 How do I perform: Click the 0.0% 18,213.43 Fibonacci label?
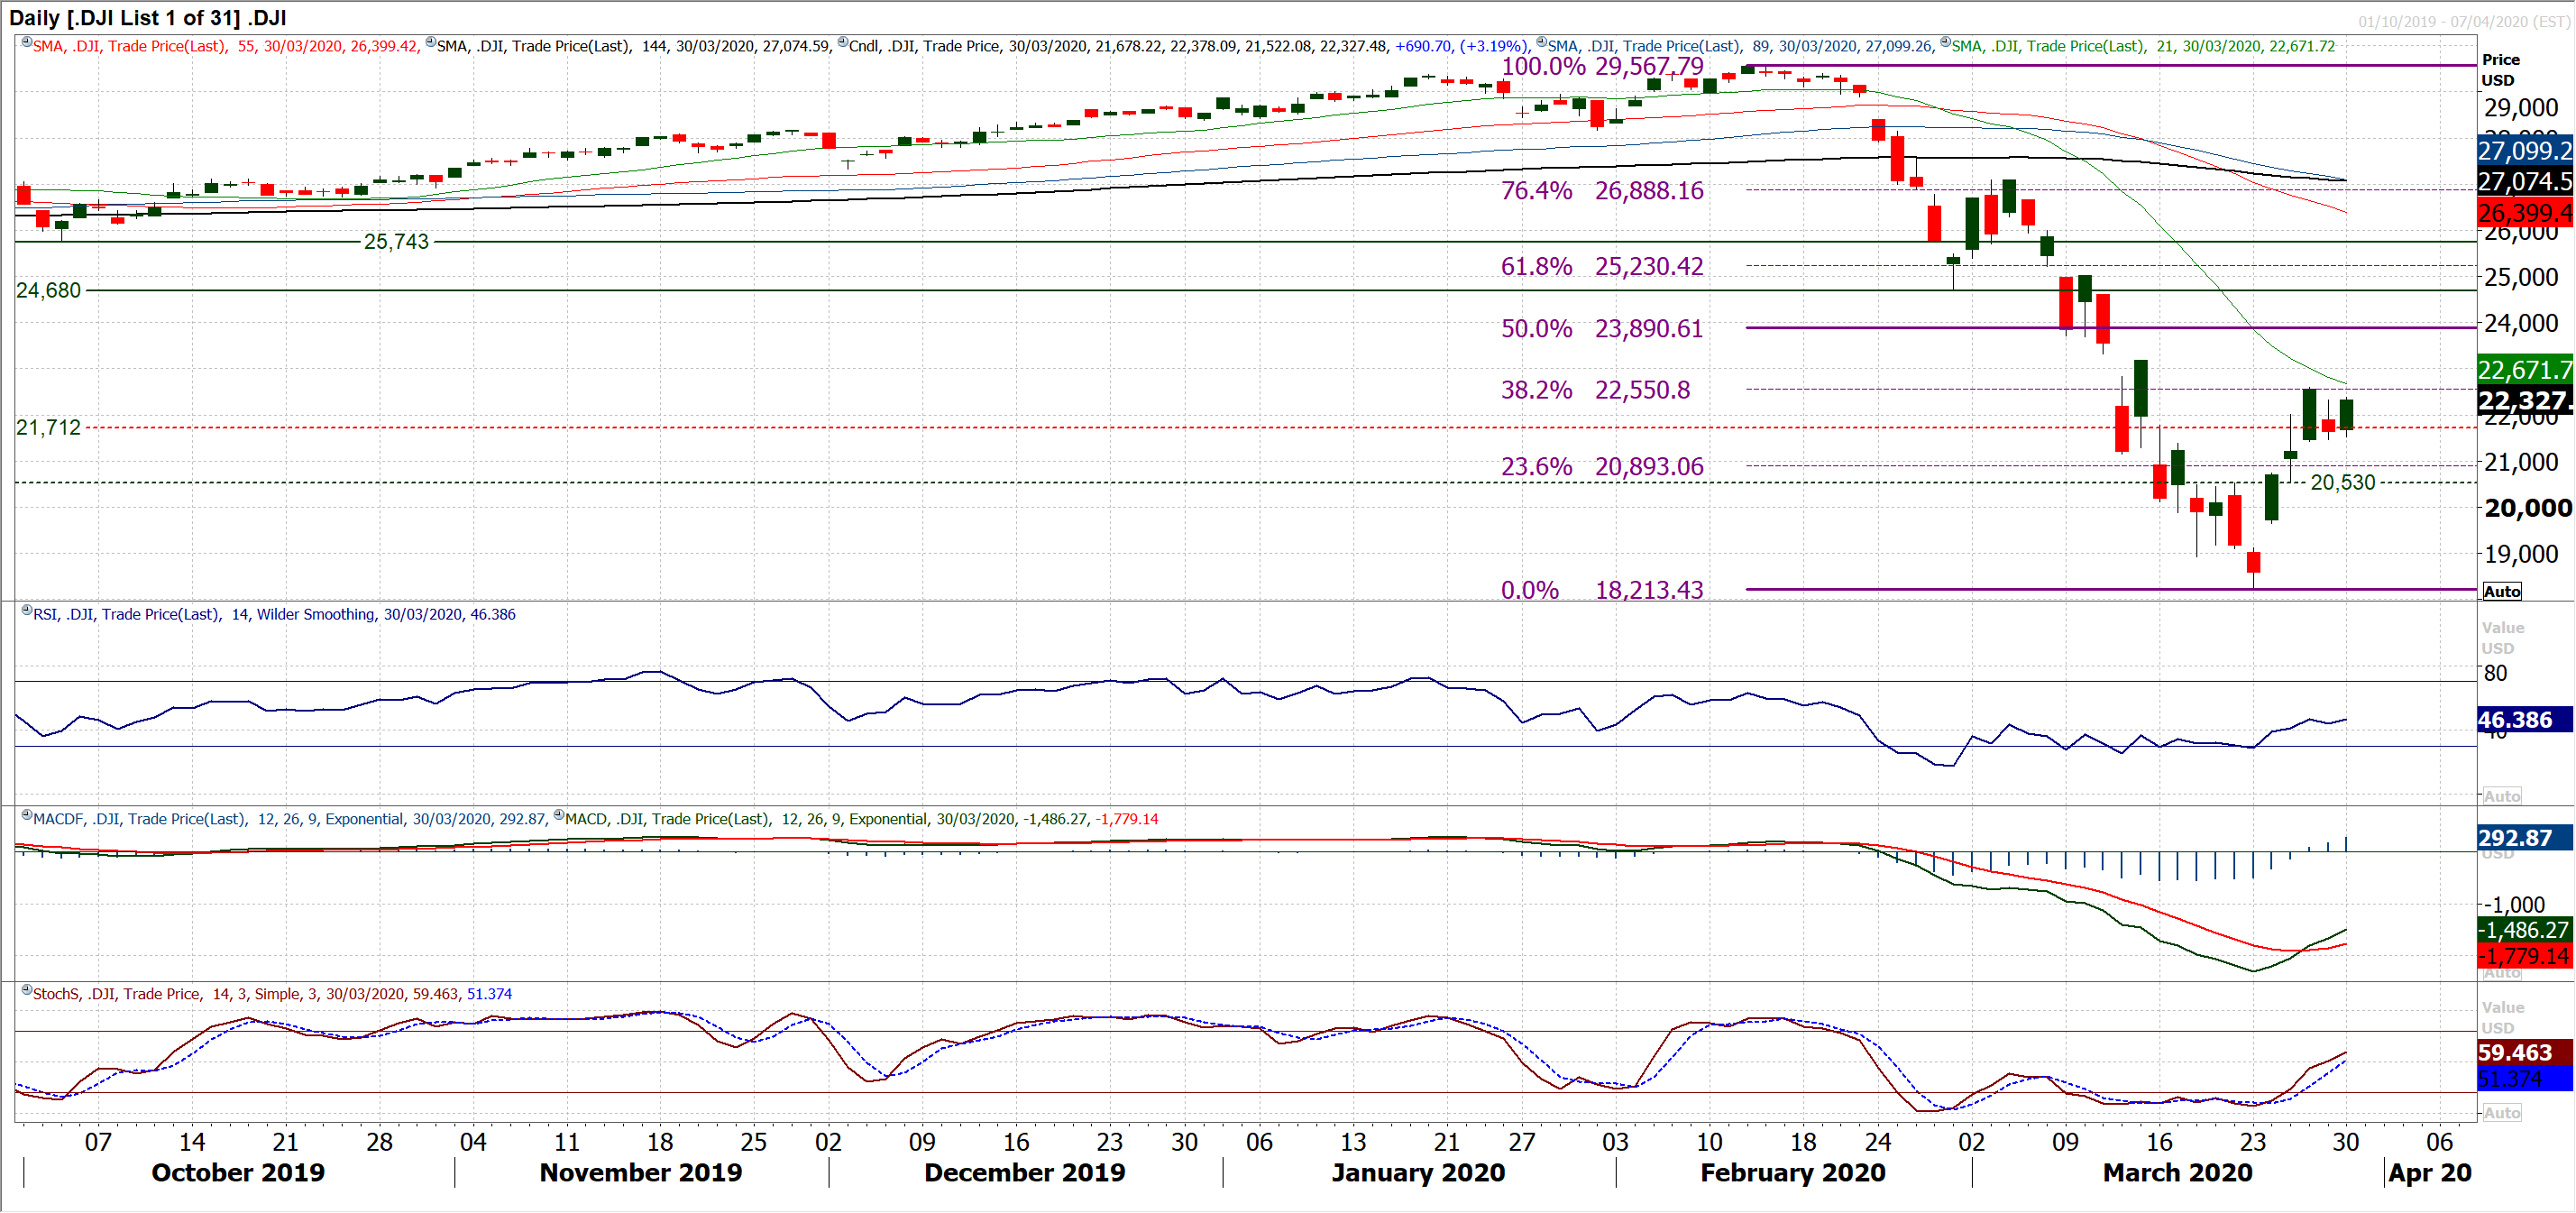tap(1602, 590)
